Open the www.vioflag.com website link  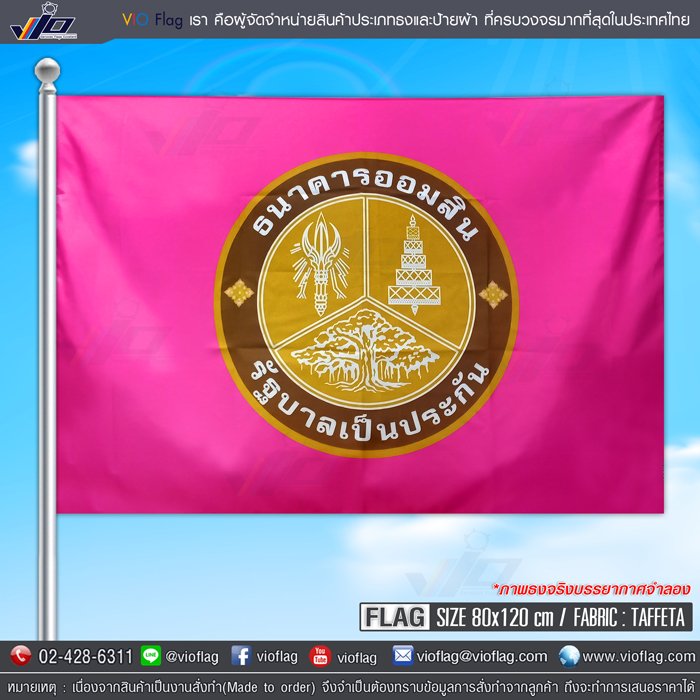pyautogui.click(x=639, y=656)
